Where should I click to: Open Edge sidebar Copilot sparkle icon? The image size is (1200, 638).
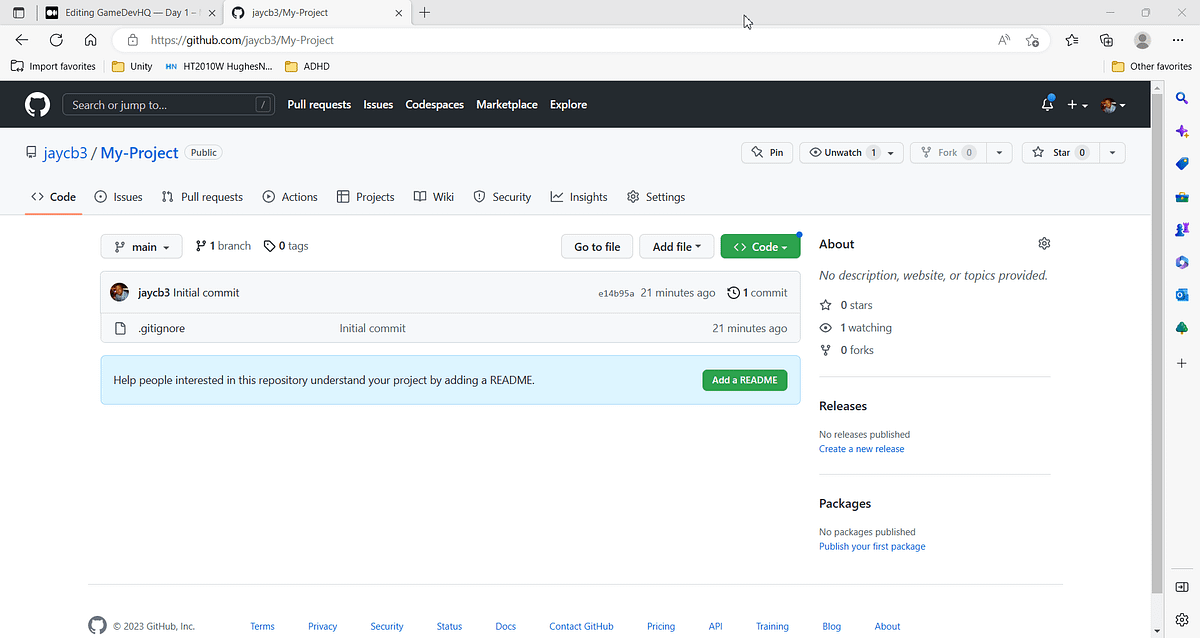click(x=1181, y=131)
